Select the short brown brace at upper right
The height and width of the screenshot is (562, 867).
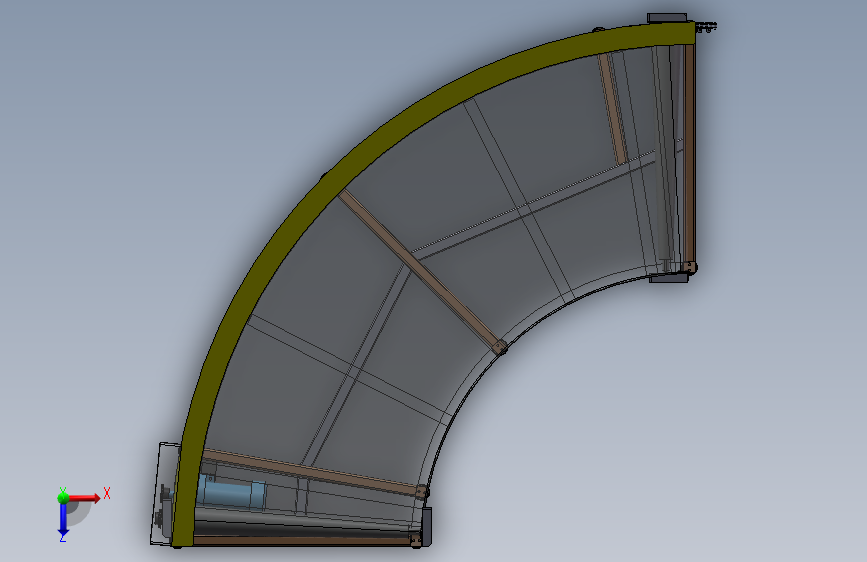pos(613,108)
